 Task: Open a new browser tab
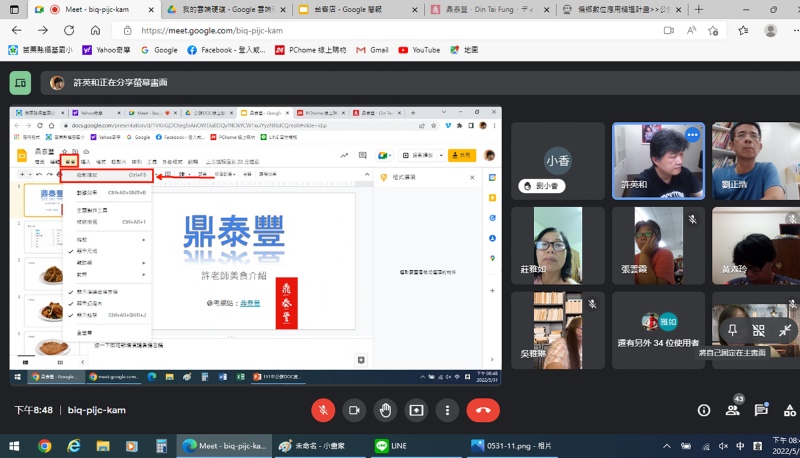click(x=698, y=9)
